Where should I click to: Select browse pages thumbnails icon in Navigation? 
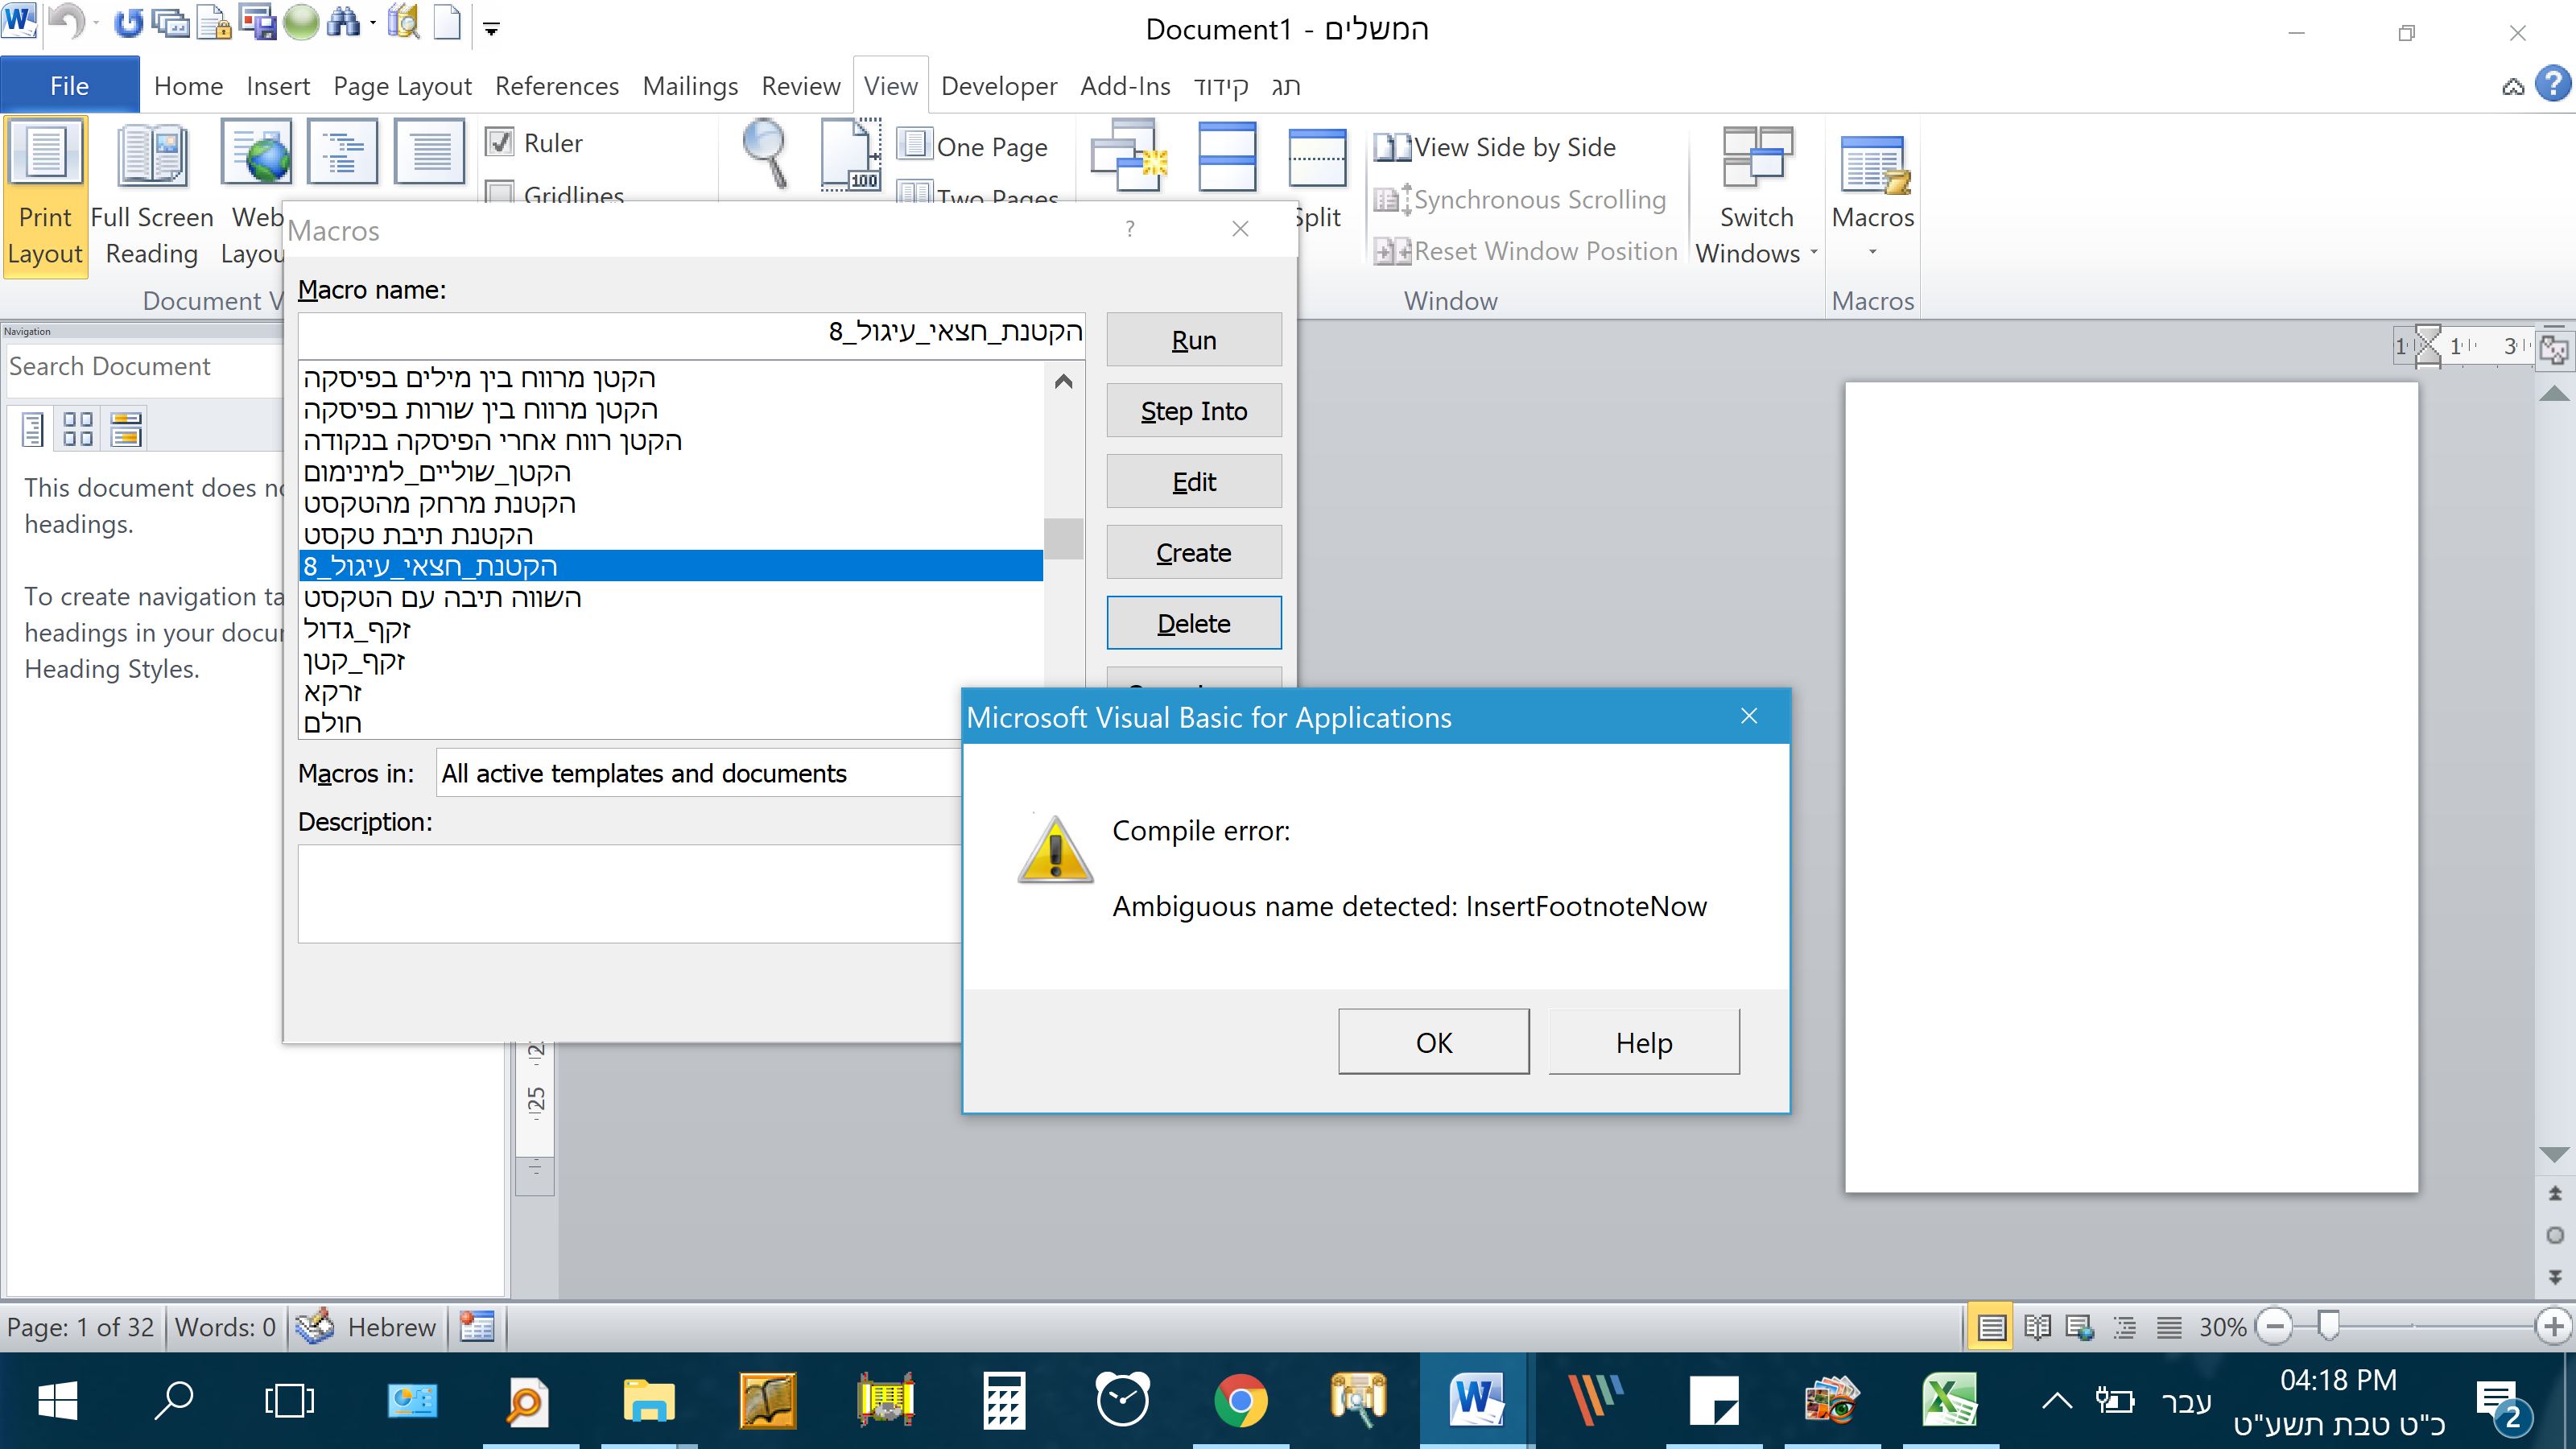(78, 429)
